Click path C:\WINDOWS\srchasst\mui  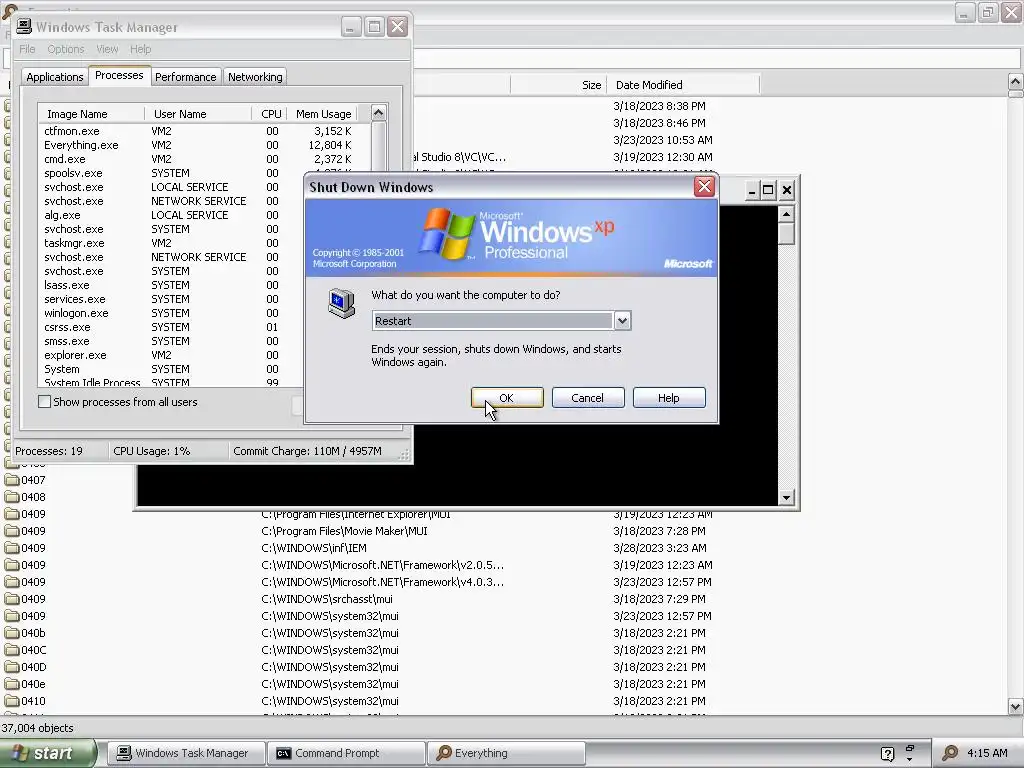pos(327,599)
